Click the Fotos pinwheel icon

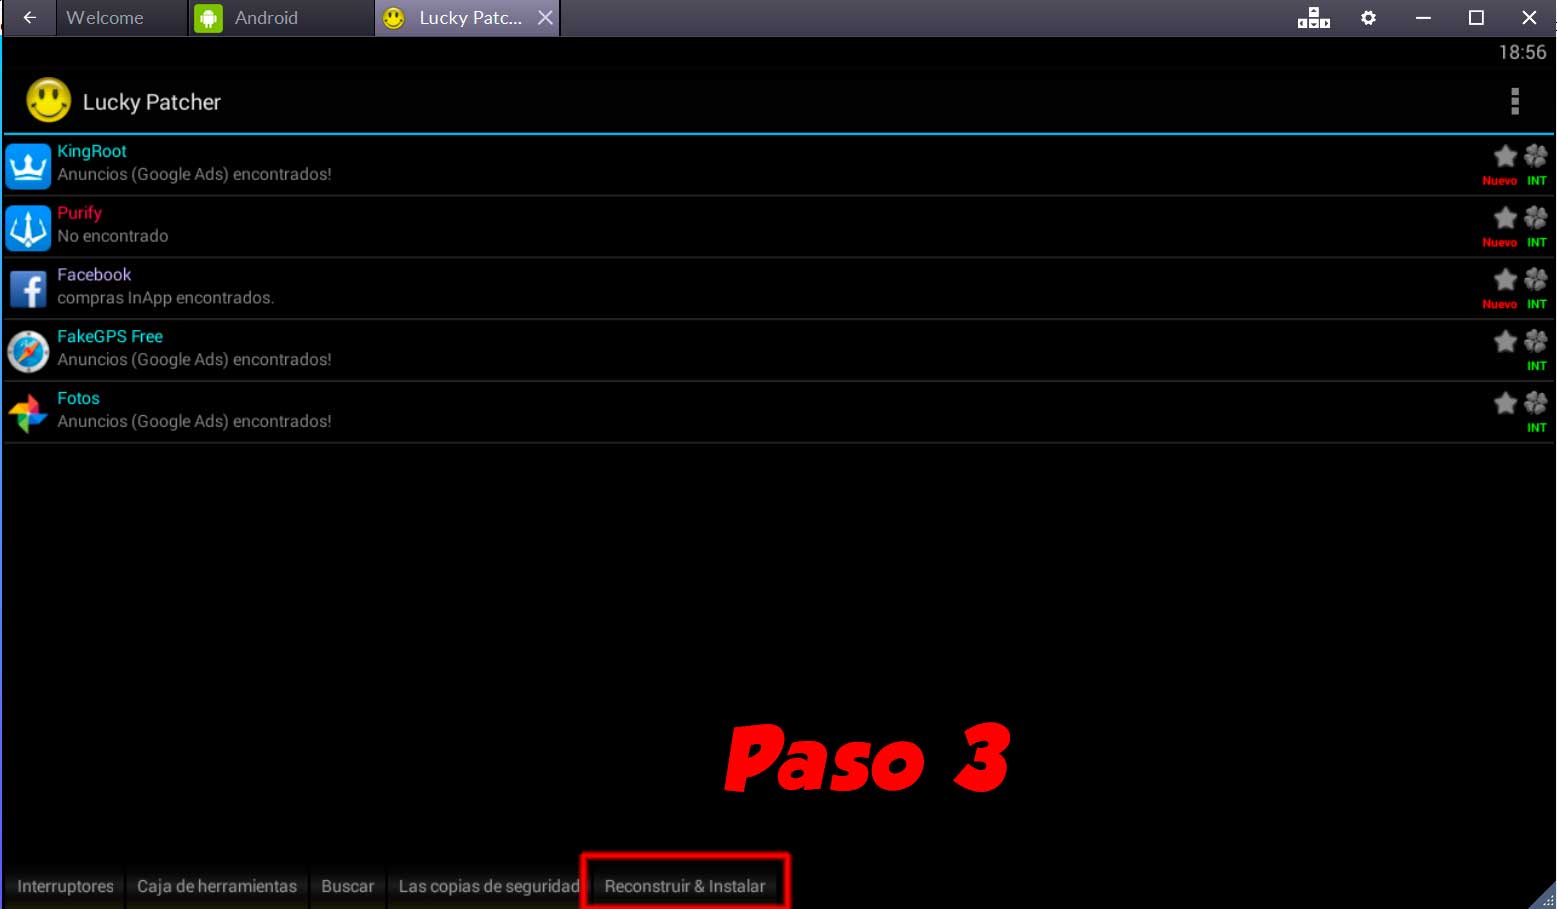pos(28,413)
